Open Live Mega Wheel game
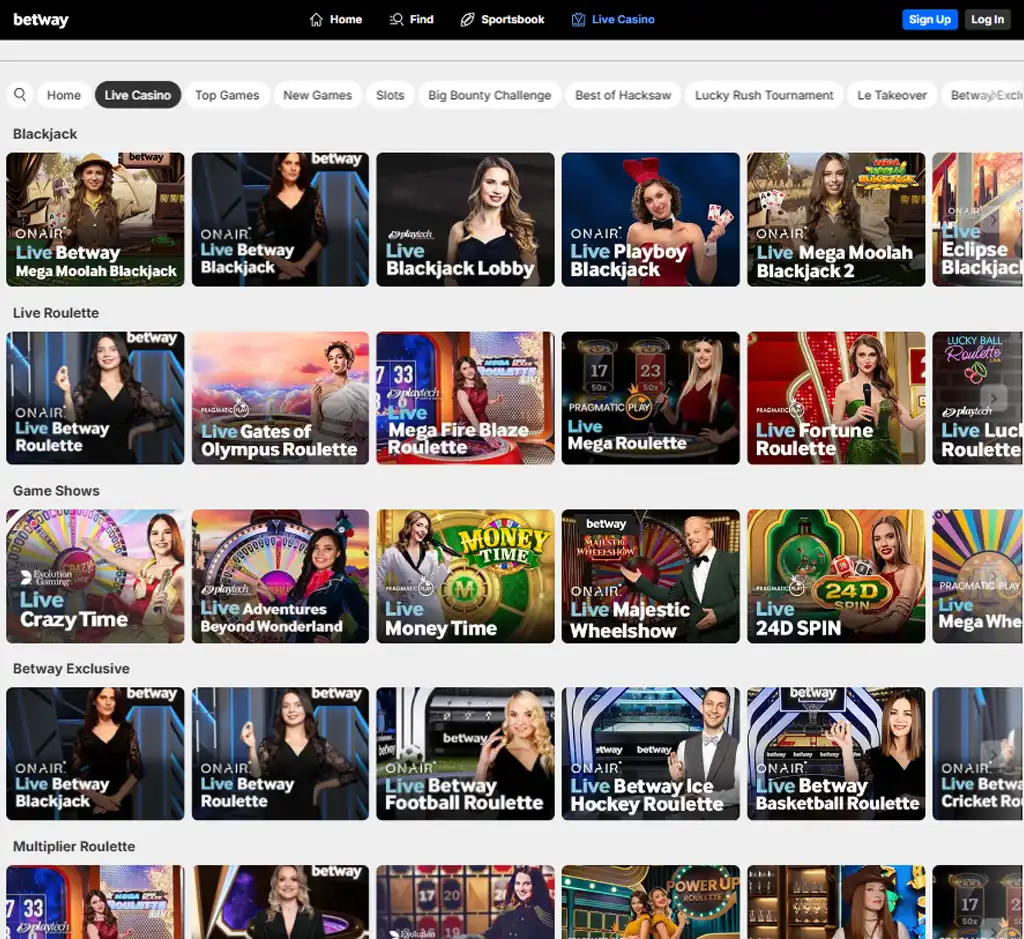Viewport: 1024px width, 939px height. [x=978, y=576]
